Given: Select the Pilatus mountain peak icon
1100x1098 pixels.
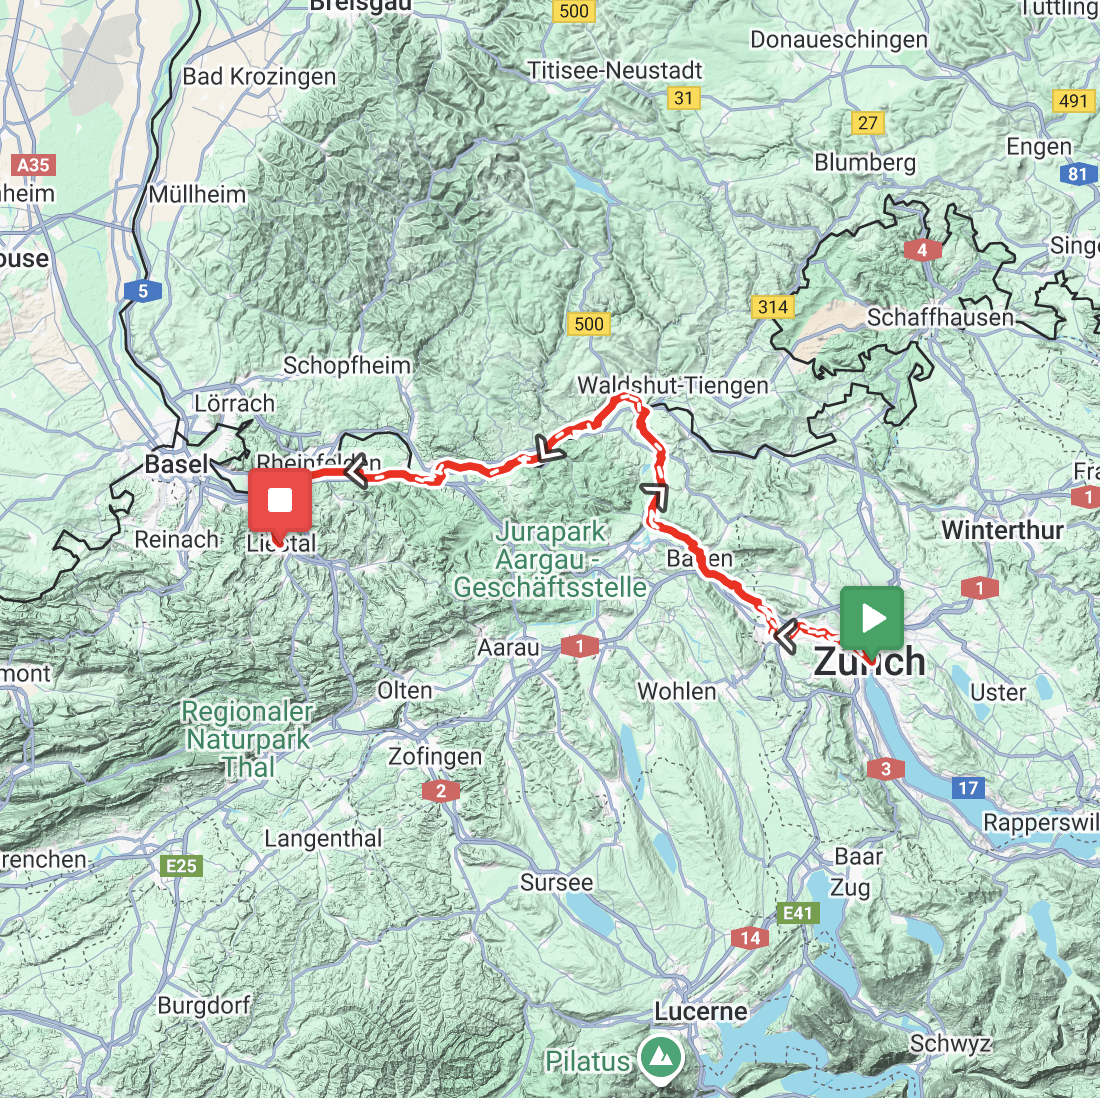Looking at the screenshot, I should point(660,1057).
